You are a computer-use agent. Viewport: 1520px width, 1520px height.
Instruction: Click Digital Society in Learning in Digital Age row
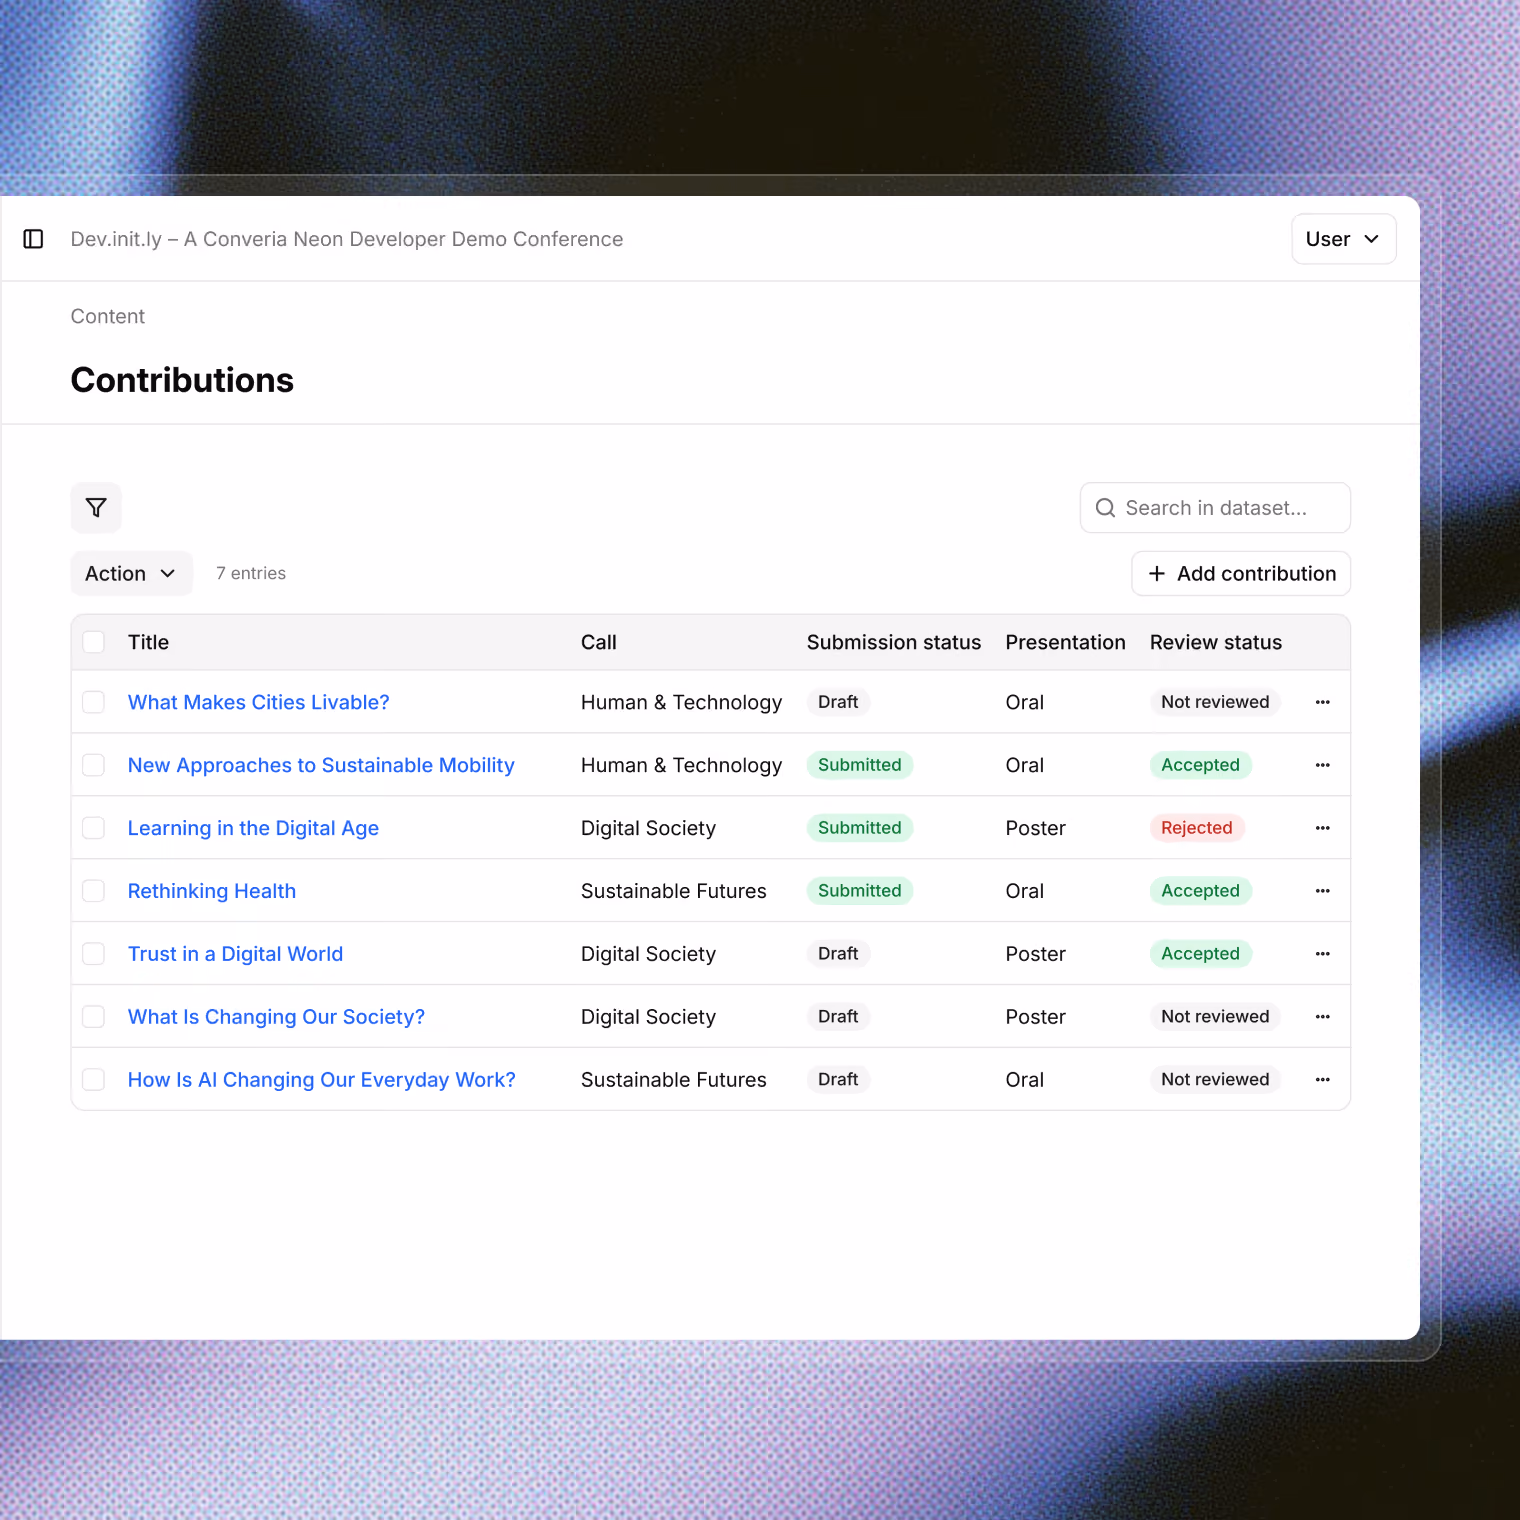coord(648,828)
